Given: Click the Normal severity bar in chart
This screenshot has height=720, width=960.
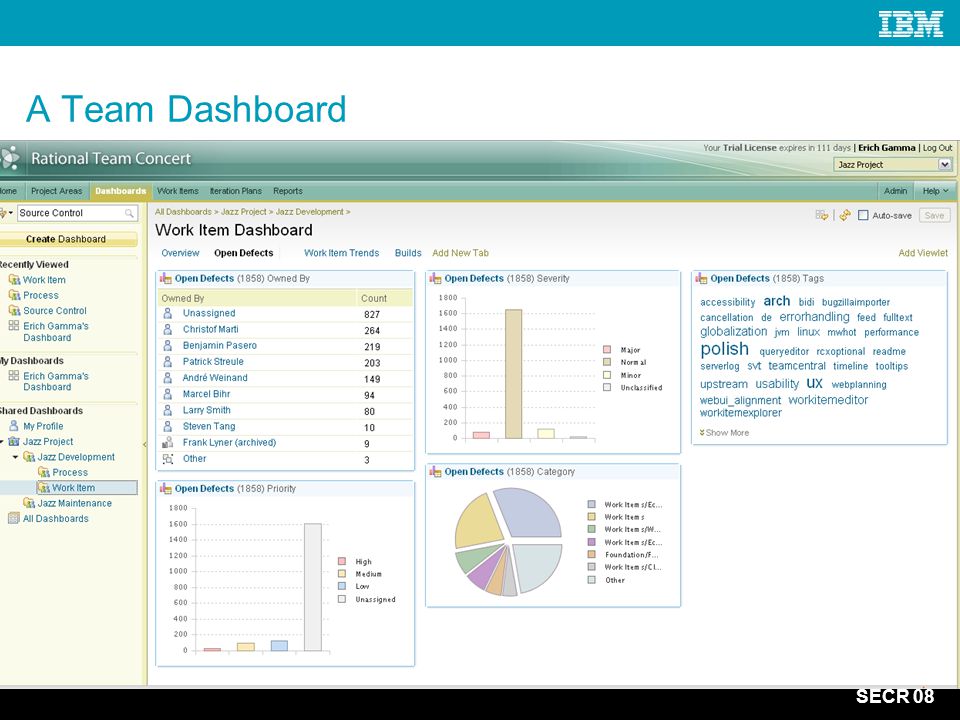Looking at the screenshot, I should tap(514, 373).
